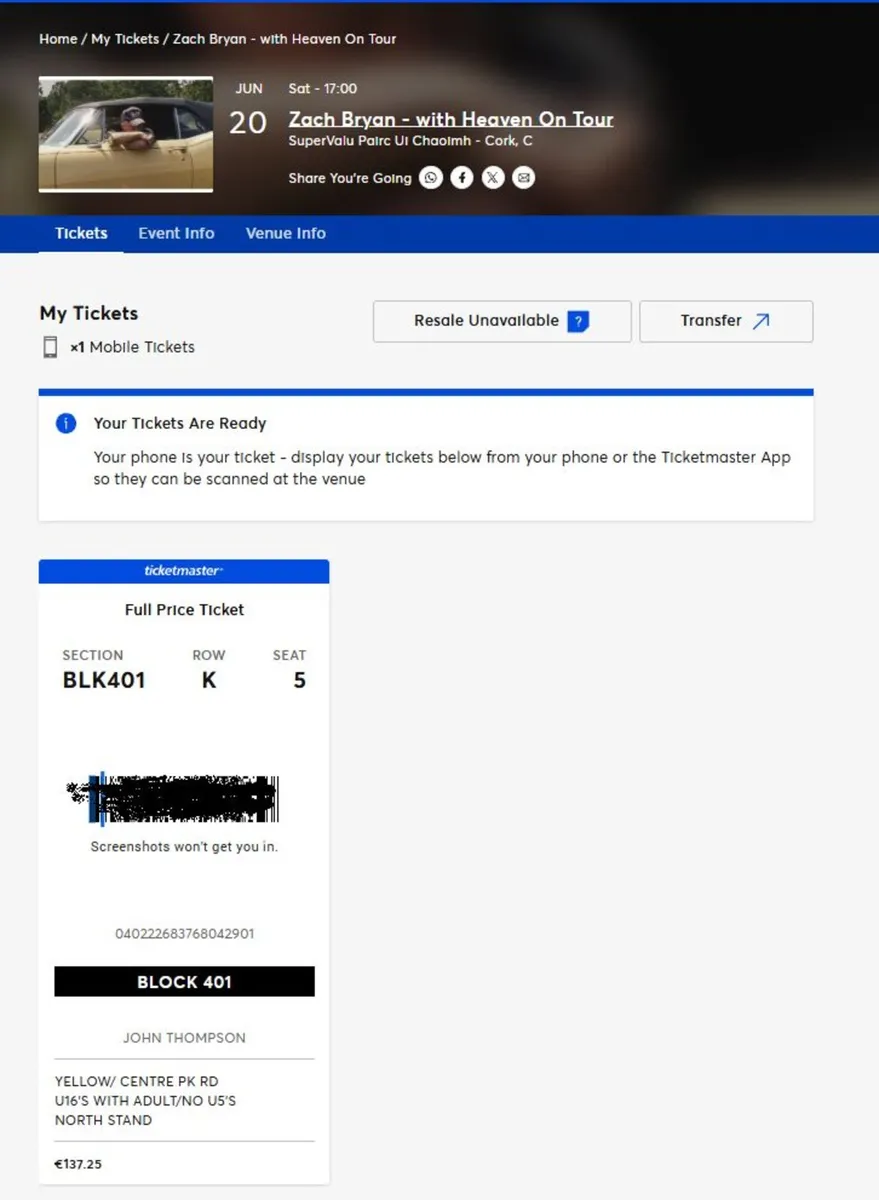
Task: Click the YELLOW/ CENTRE PK RD text
Action: [136, 1081]
